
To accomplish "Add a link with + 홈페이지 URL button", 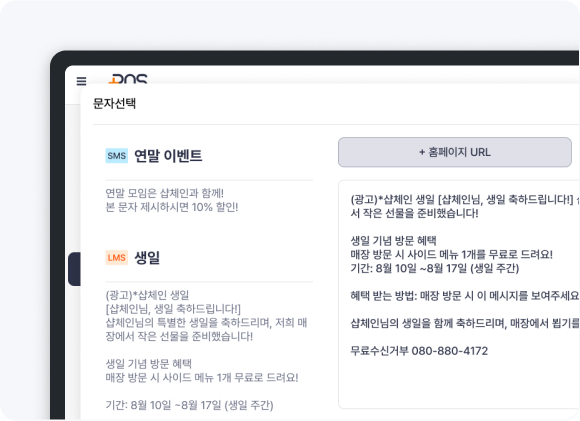I will (455, 152).
